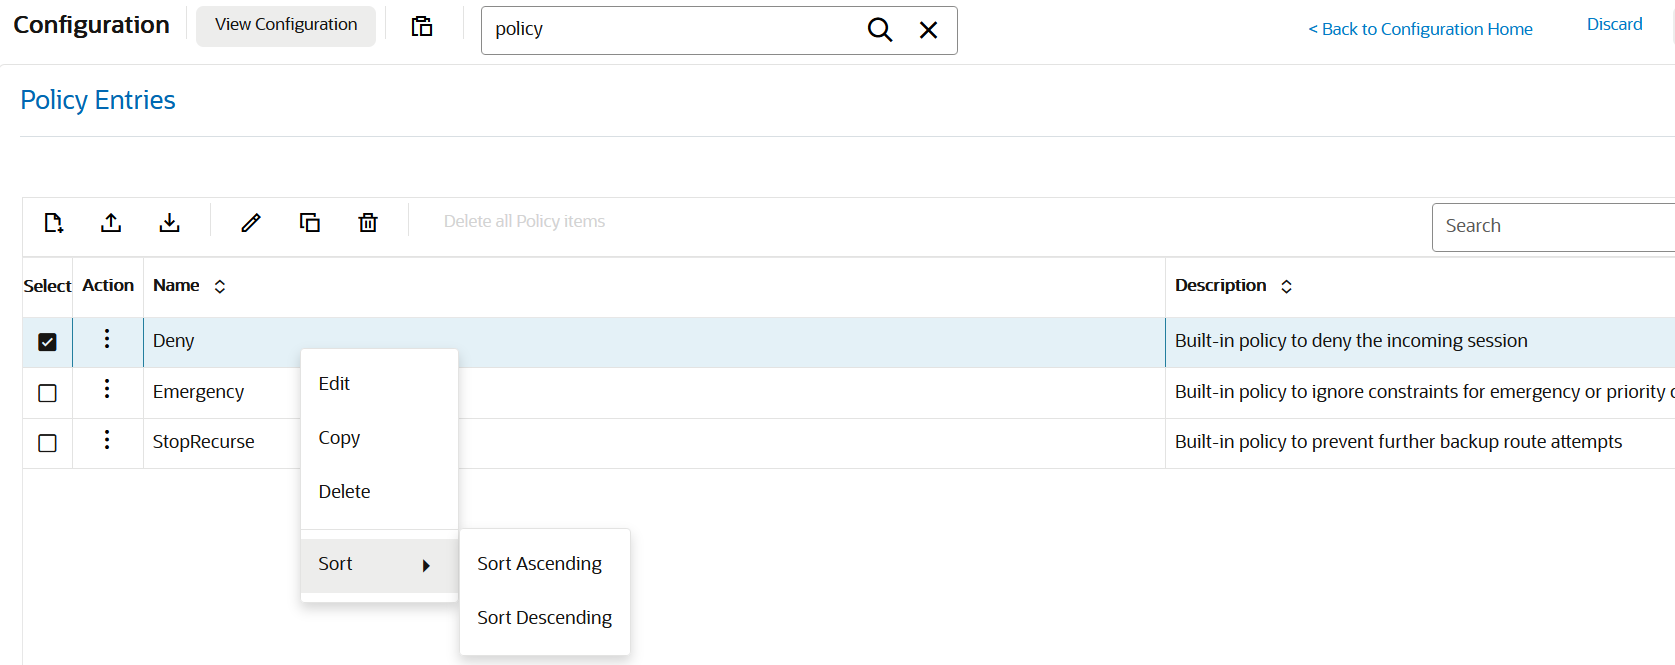The height and width of the screenshot is (665, 1675).
Task: Click the upload icon in toolbar
Action: point(111,222)
